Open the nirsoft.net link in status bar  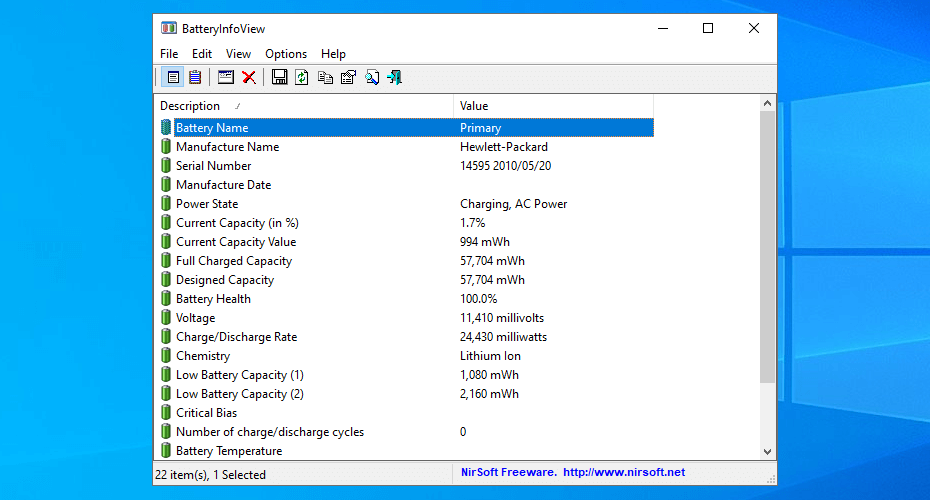point(624,472)
